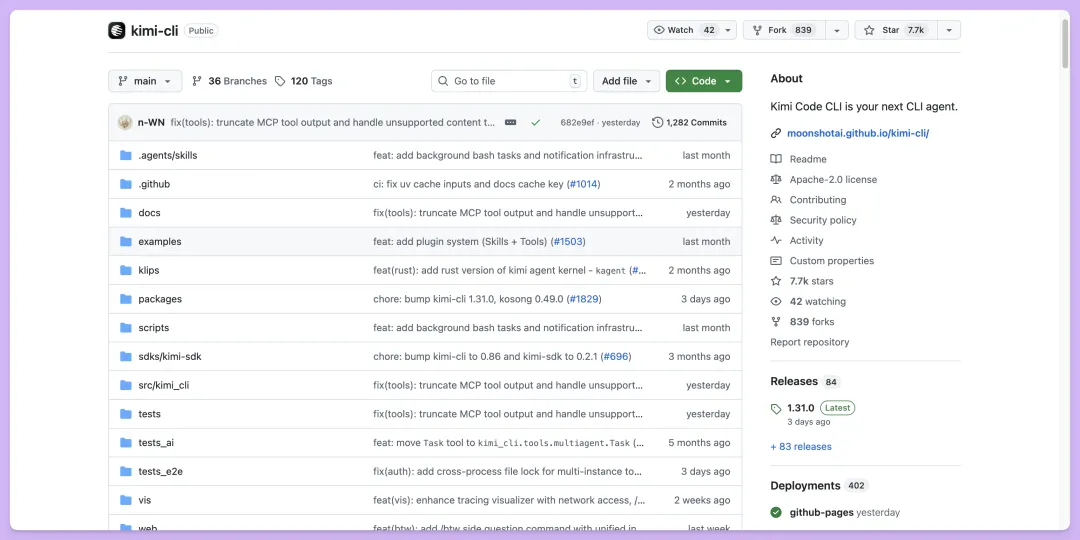1080x540 pixels.
Task: Open the star lists dropdown arrow
Action: pos(949,30)
